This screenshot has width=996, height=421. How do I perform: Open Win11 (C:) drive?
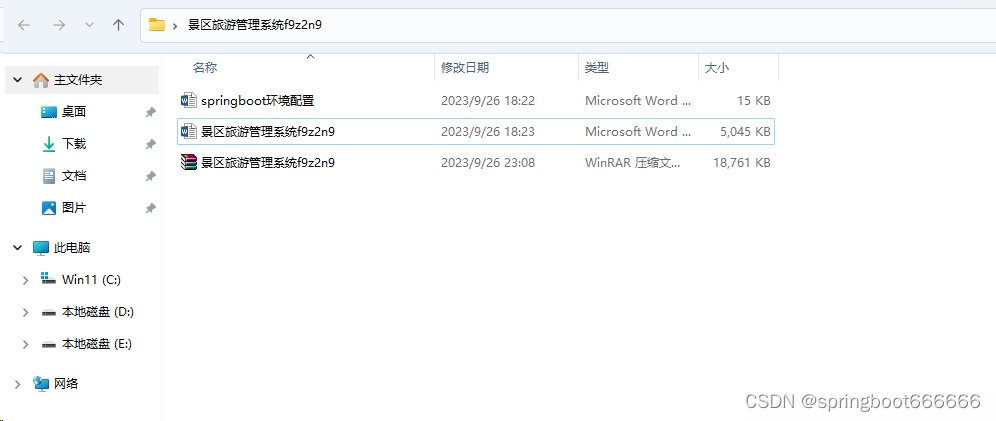[91, 279]
